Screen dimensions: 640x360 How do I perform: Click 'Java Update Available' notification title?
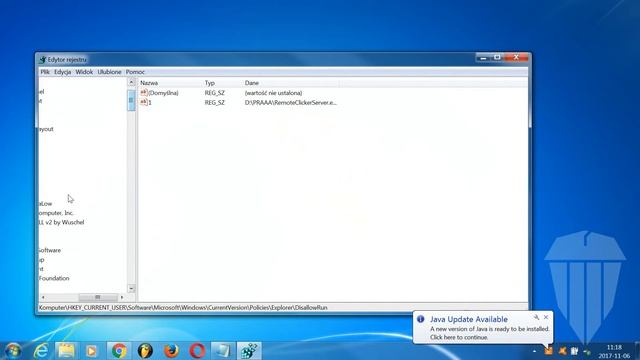469,319
